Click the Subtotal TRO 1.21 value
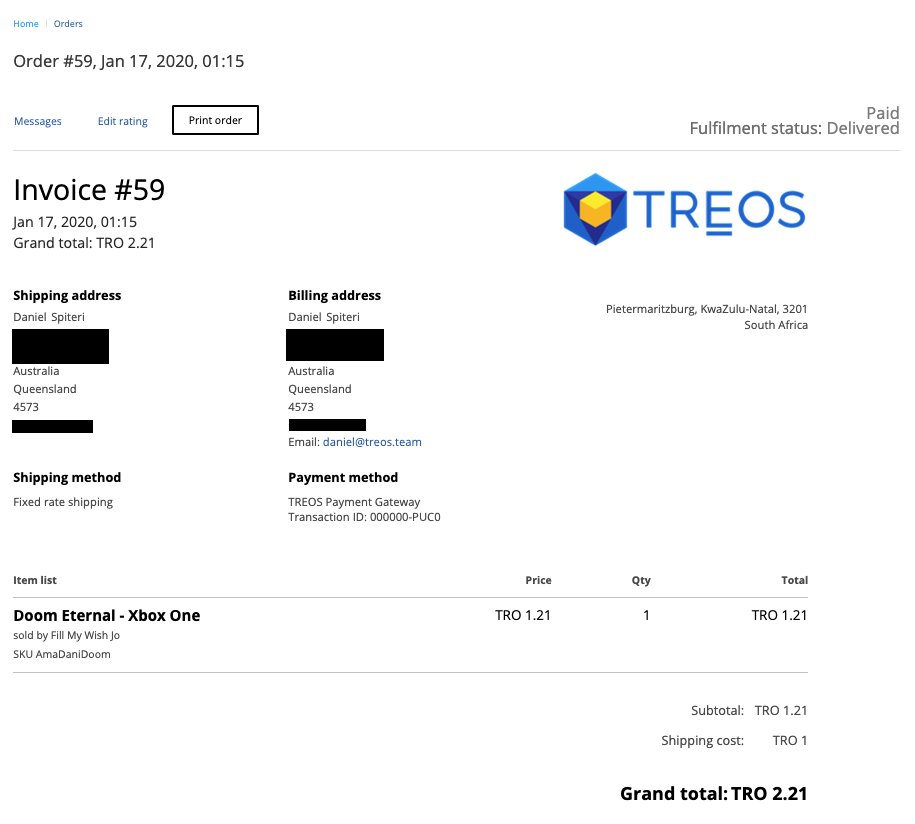This screenshot has width=915, height=824. (x=781, y=710)
